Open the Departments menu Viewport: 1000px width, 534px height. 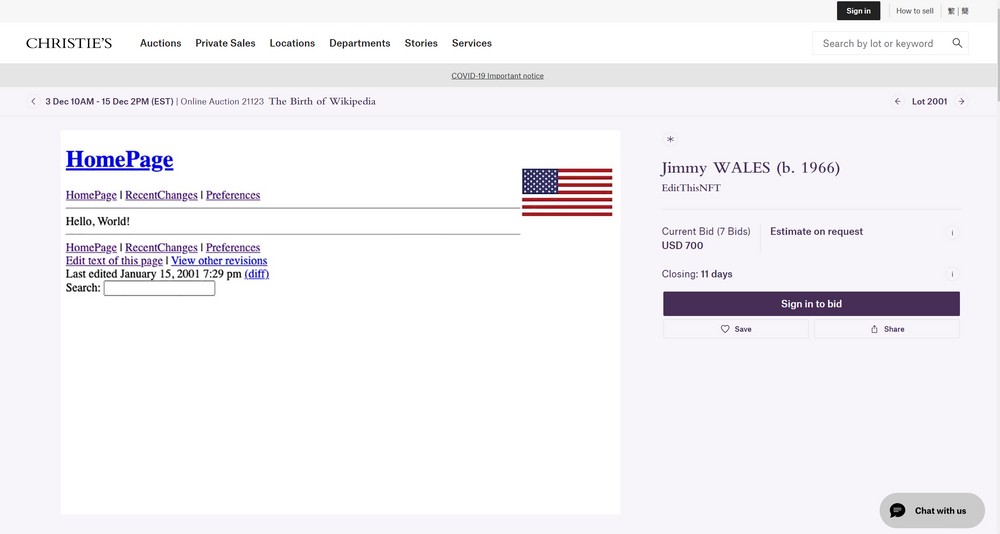tap(360, 43)
